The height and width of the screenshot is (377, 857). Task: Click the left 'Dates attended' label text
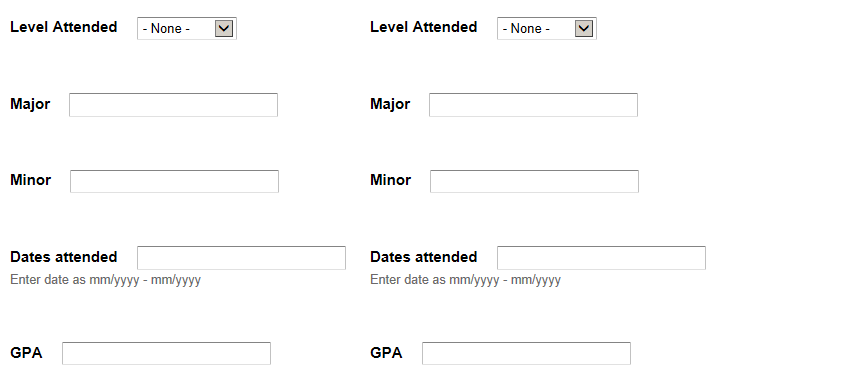click(63, 257)
